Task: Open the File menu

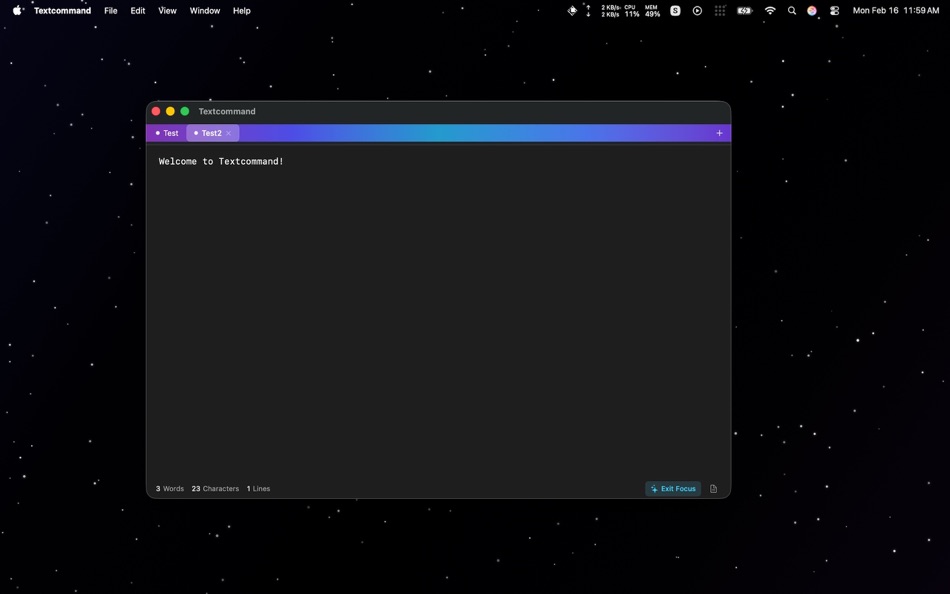Action: (x=110, y=10)
